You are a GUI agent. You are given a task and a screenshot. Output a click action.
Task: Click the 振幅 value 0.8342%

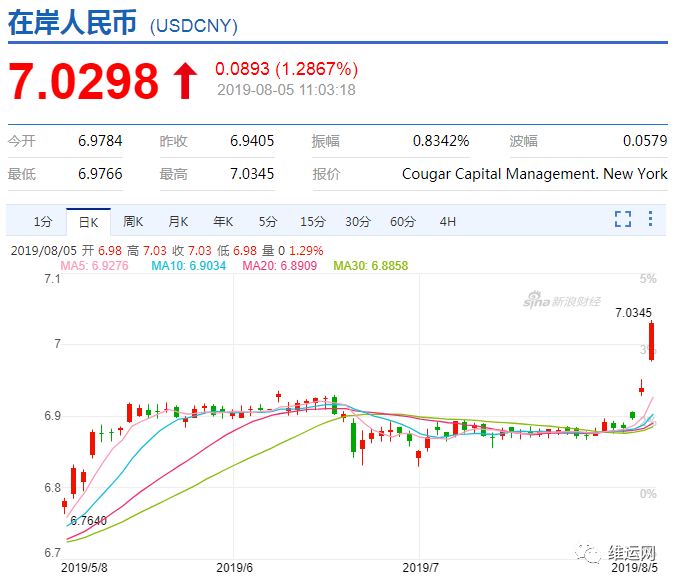(441, 141)
